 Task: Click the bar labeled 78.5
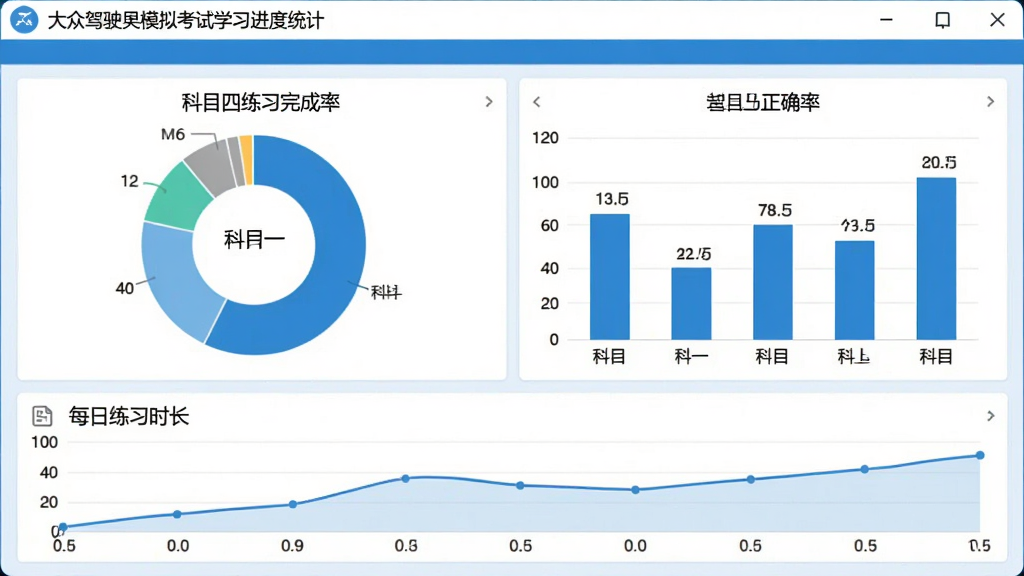point(773,282)
